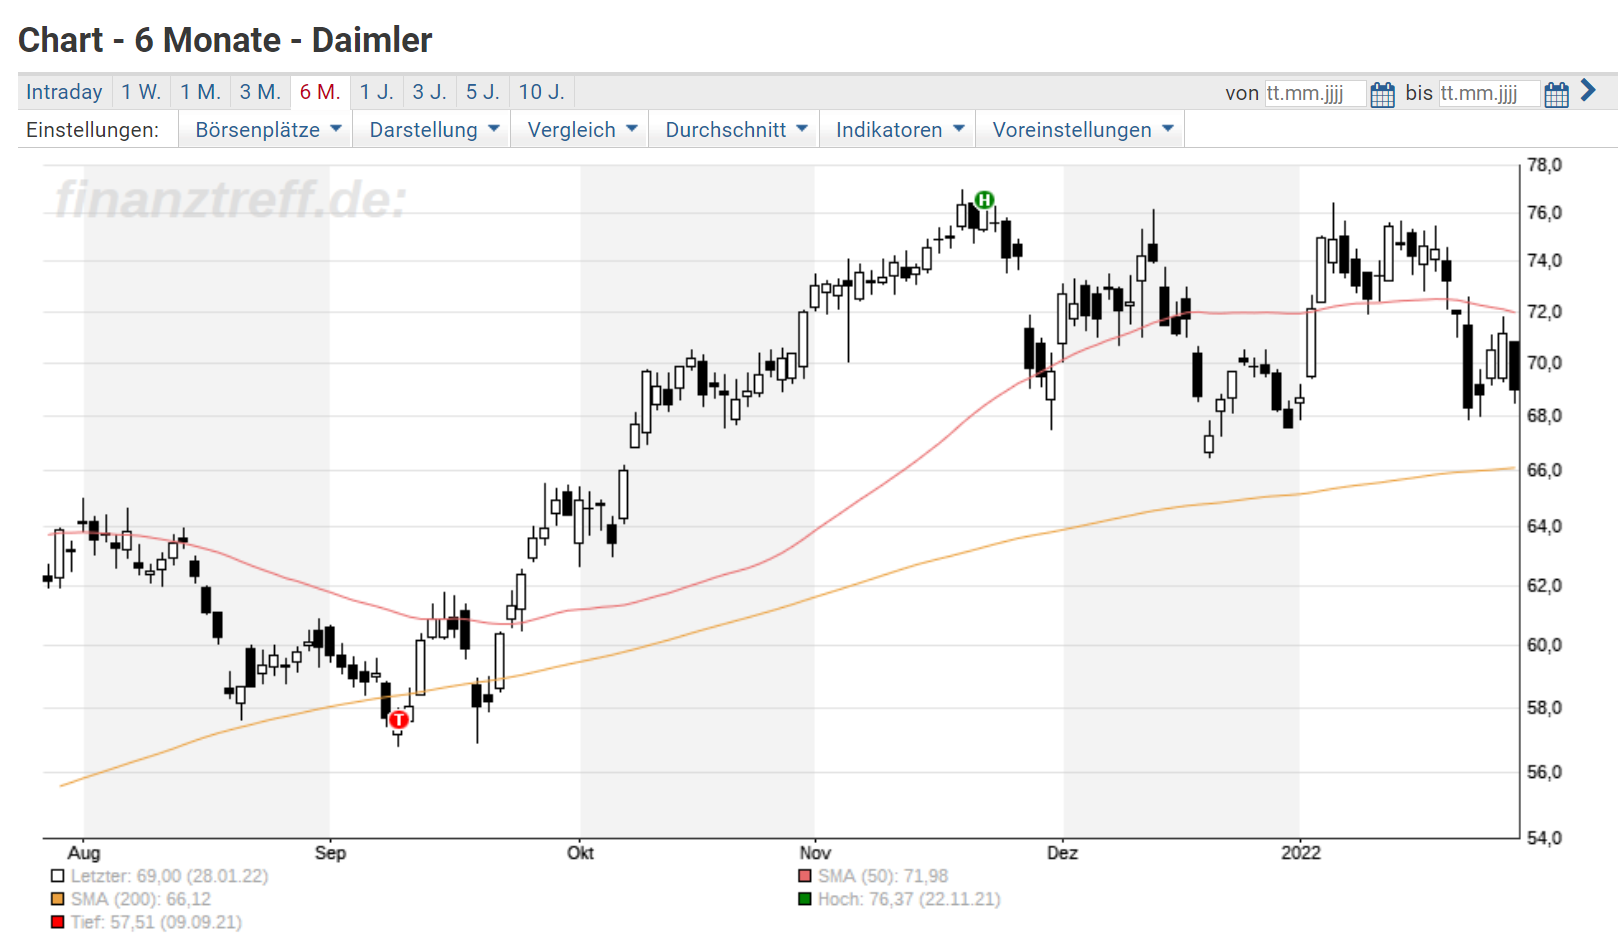Open the Darstellung dropdown
Screen dimensions: 1622x951
coord(432,130)
